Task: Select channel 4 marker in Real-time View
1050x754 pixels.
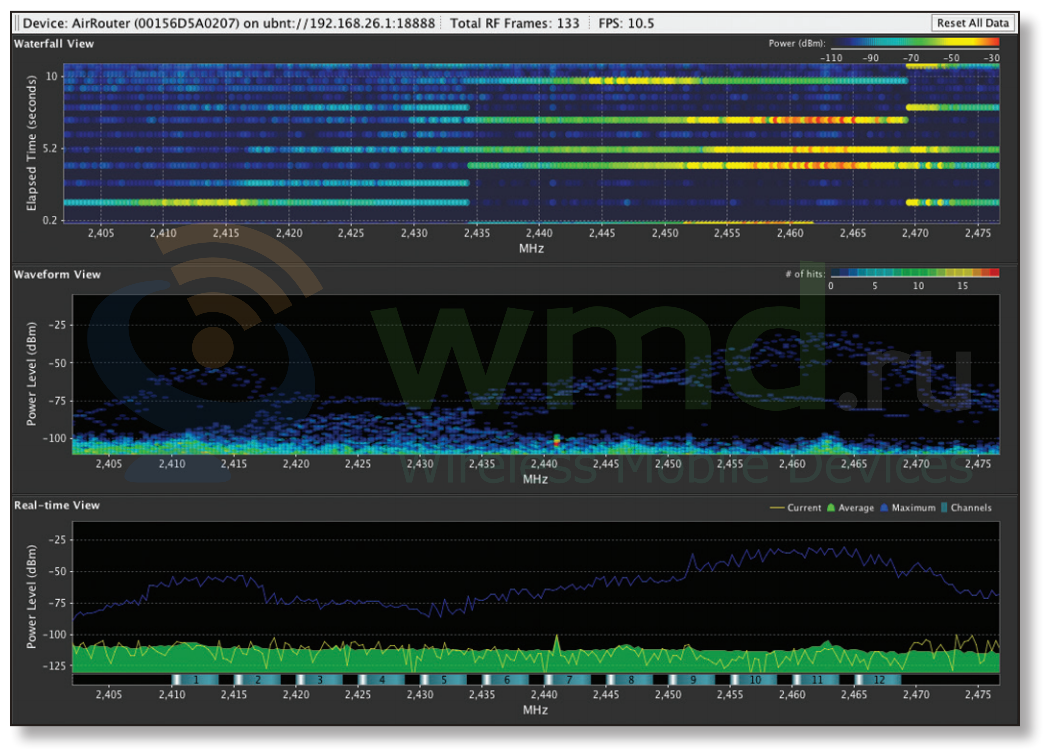Action: (381, 680)
